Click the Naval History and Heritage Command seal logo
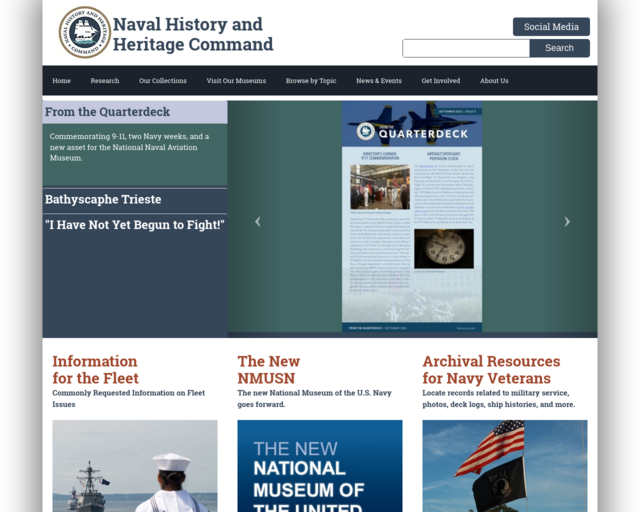The width and height of the screenshot is (640, 512). [x=85, y=32]
